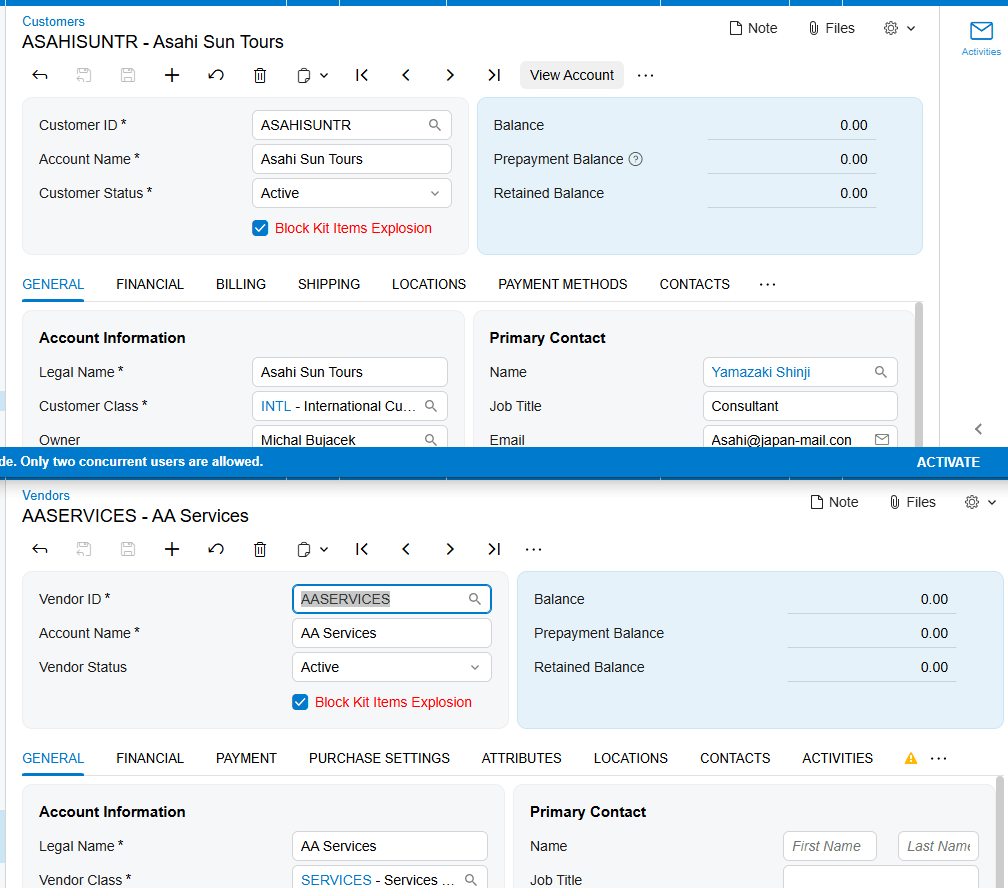This screenshot has height=888, width=1008.
Task: Go to last customer record
Action: click(x=493, y=75)
